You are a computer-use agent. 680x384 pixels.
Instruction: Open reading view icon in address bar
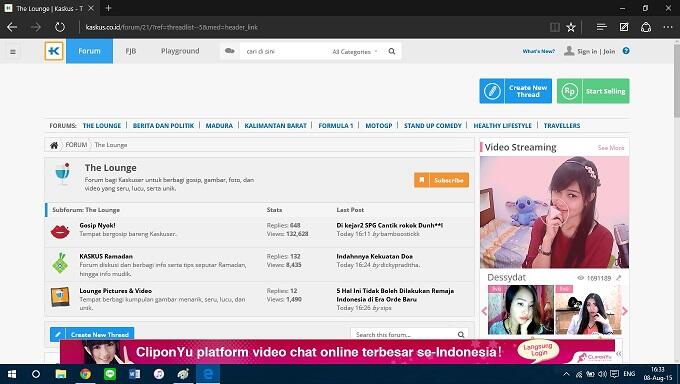tap(555, 27)
